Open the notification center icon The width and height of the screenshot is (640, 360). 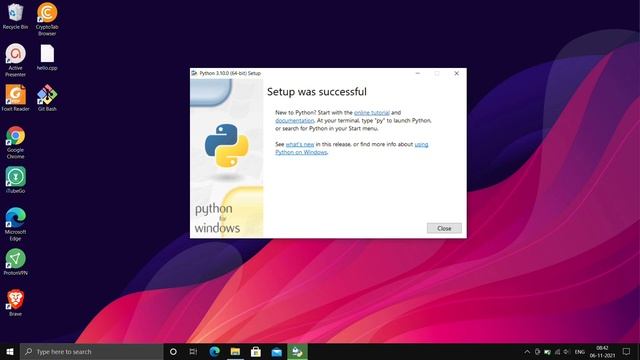coord(627,351)
